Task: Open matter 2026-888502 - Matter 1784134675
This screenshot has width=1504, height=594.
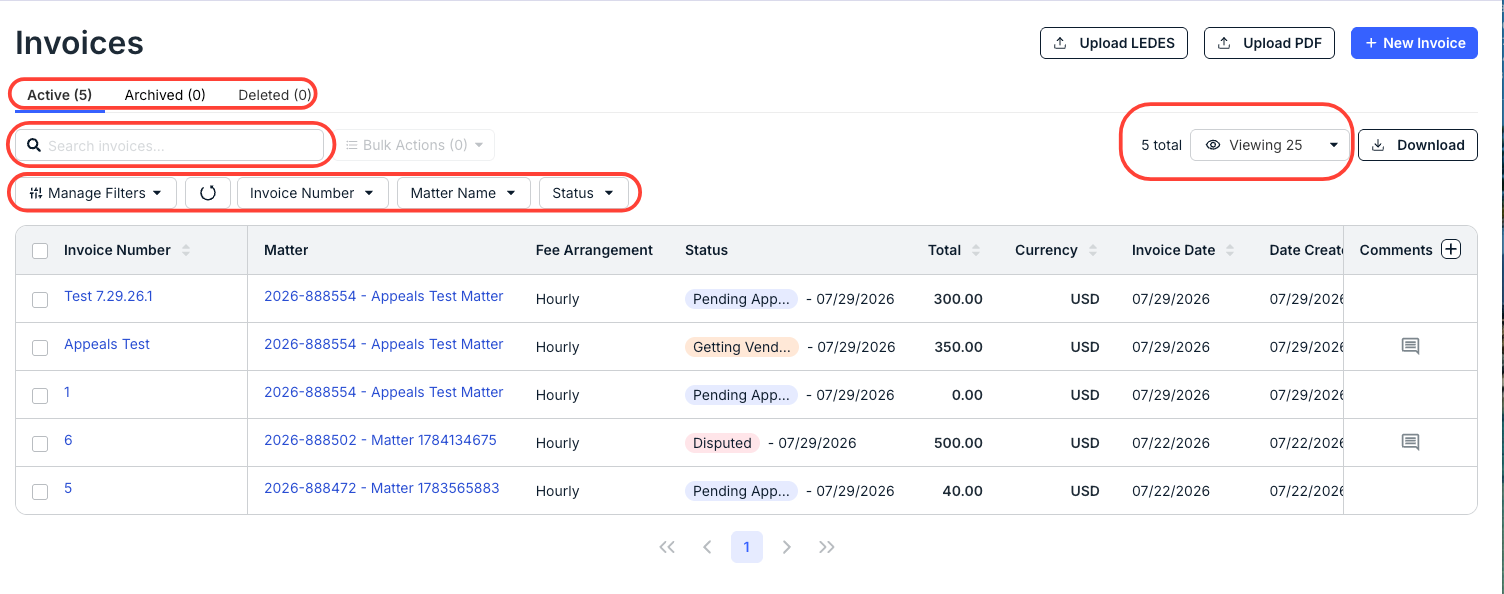Action: pos(380,440)
